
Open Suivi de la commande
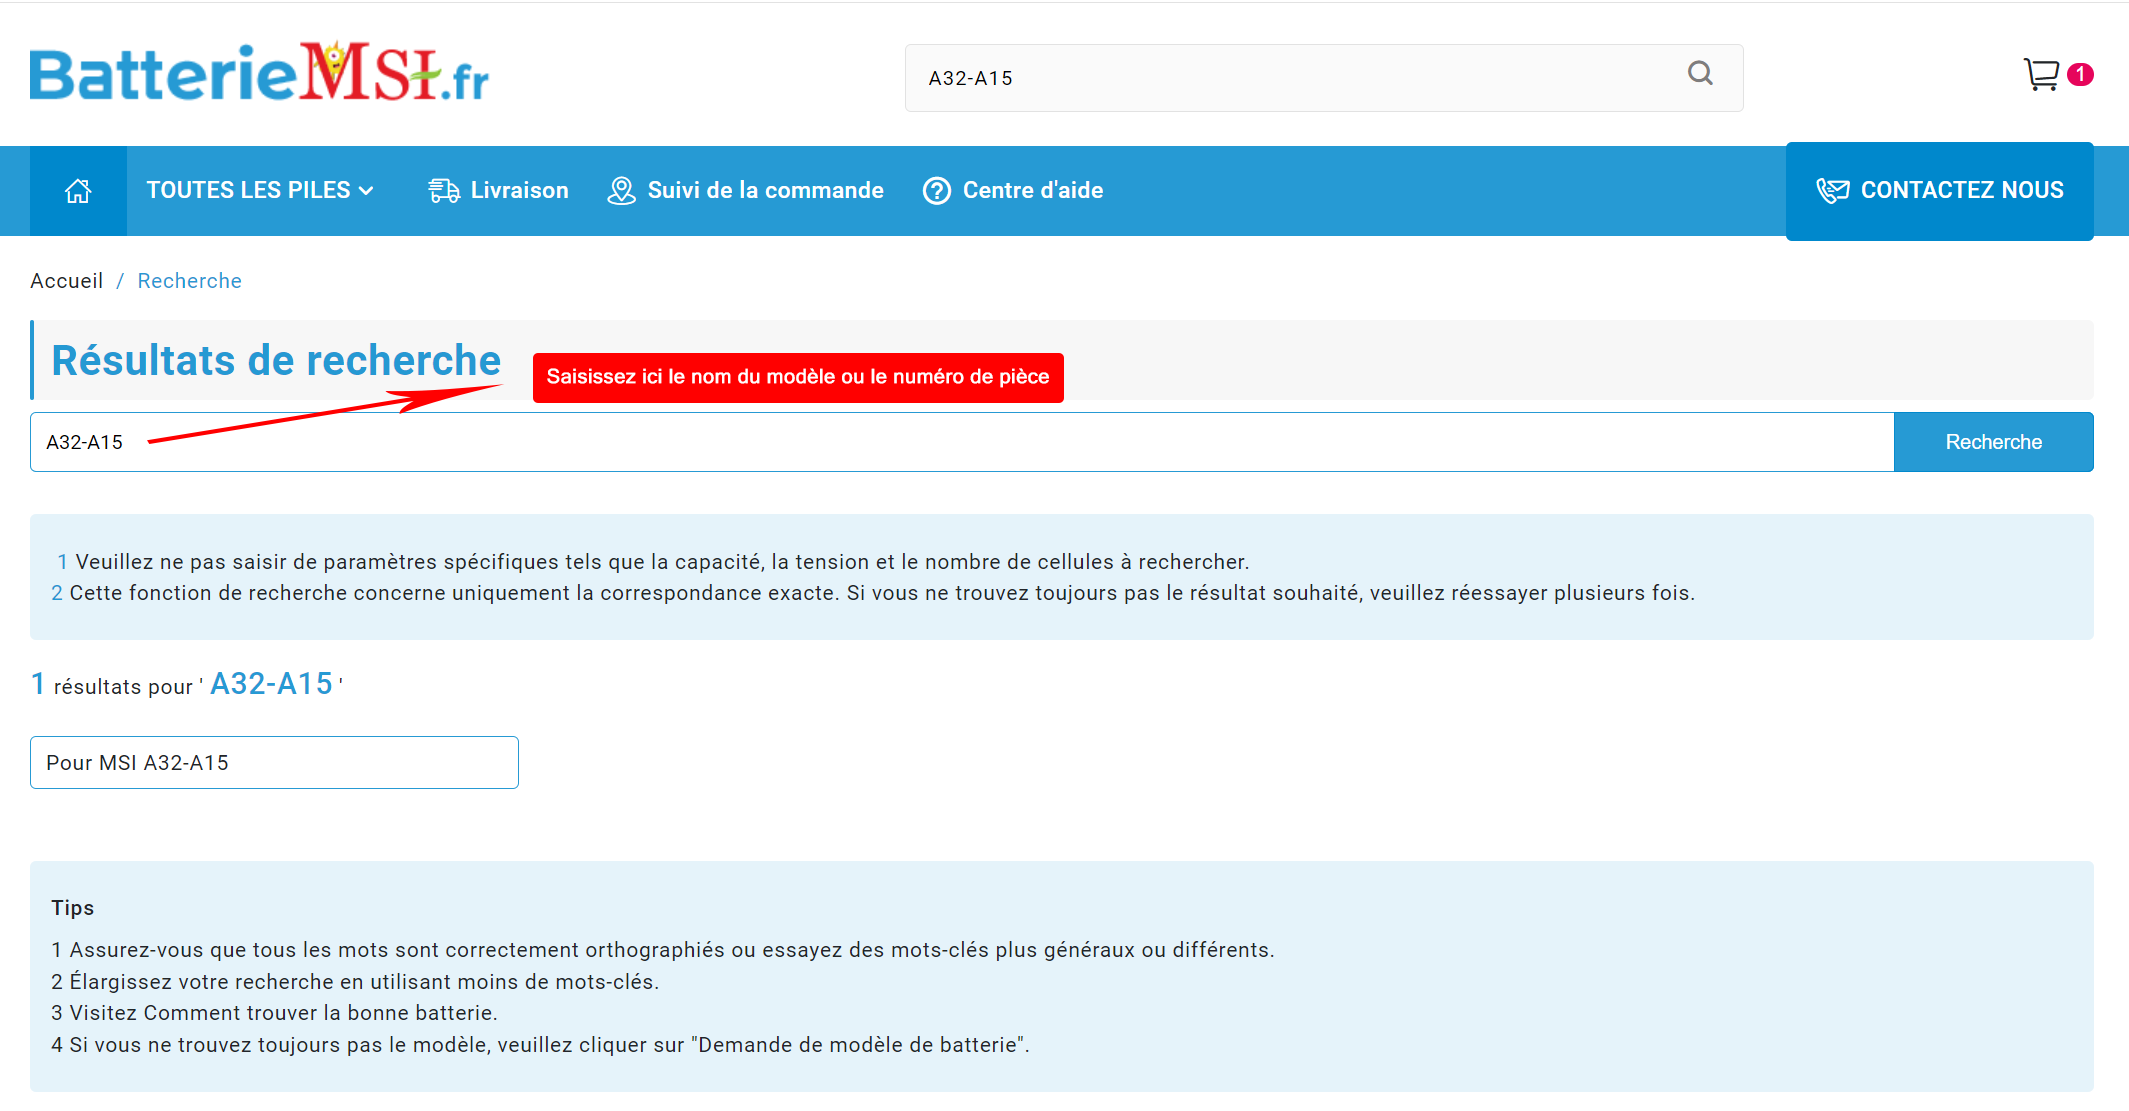pyautogui.click(x=746, y=190)
